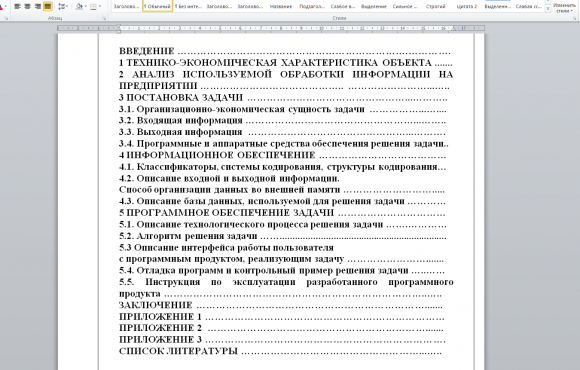Choose the Цитата 2 style

[x=466, y=6]
